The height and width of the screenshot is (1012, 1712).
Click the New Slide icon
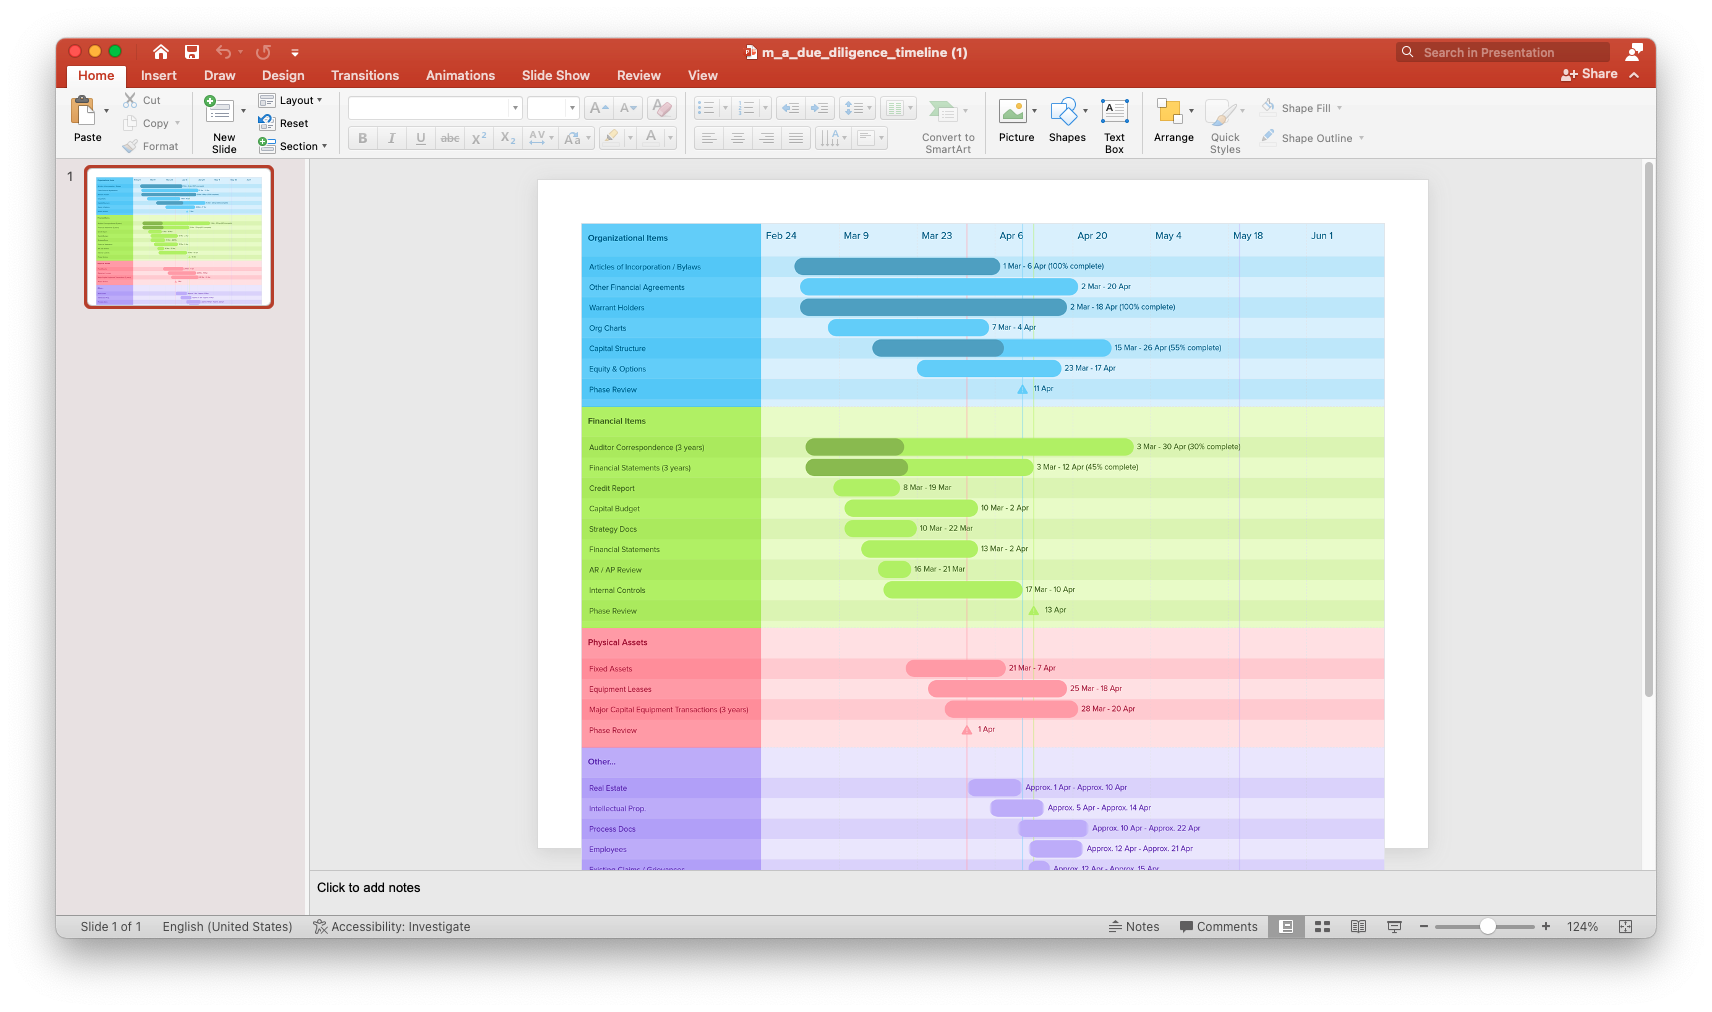[219, 110]
